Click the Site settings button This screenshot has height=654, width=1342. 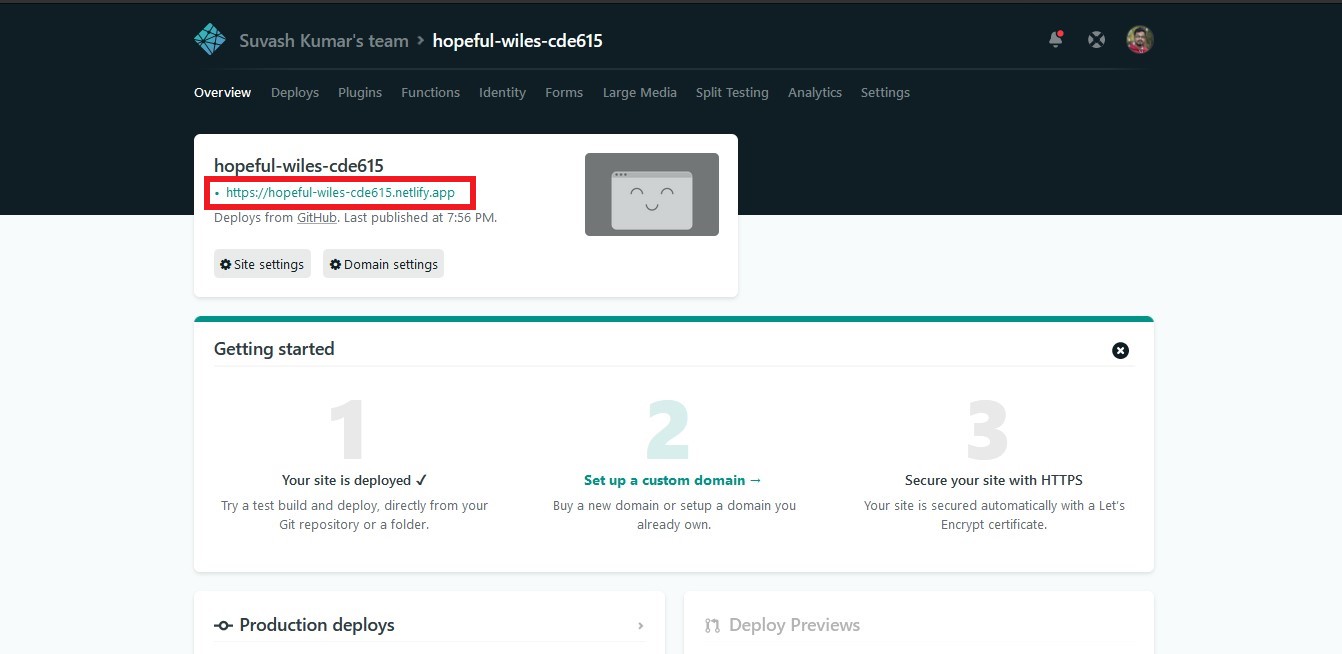(x=262, y=264)
